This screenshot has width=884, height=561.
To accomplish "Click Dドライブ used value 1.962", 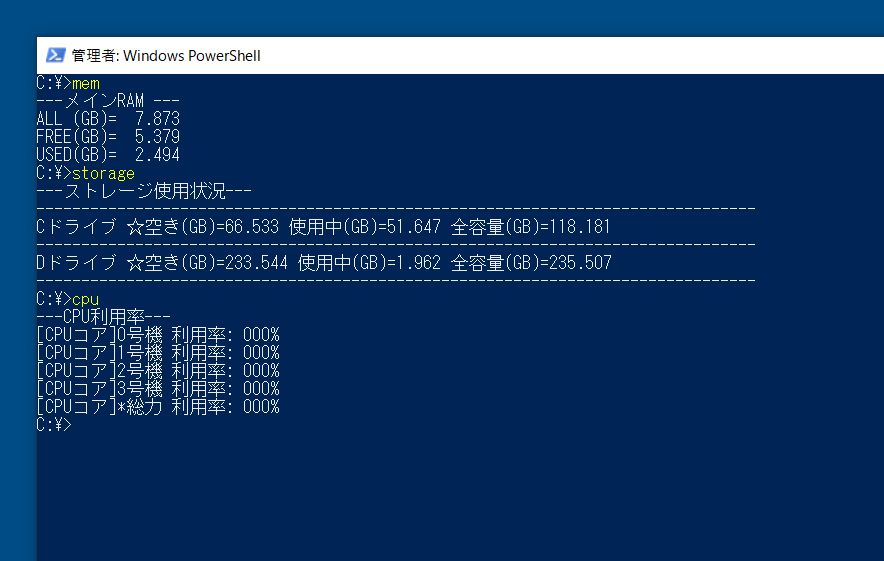I will [418, 263].
